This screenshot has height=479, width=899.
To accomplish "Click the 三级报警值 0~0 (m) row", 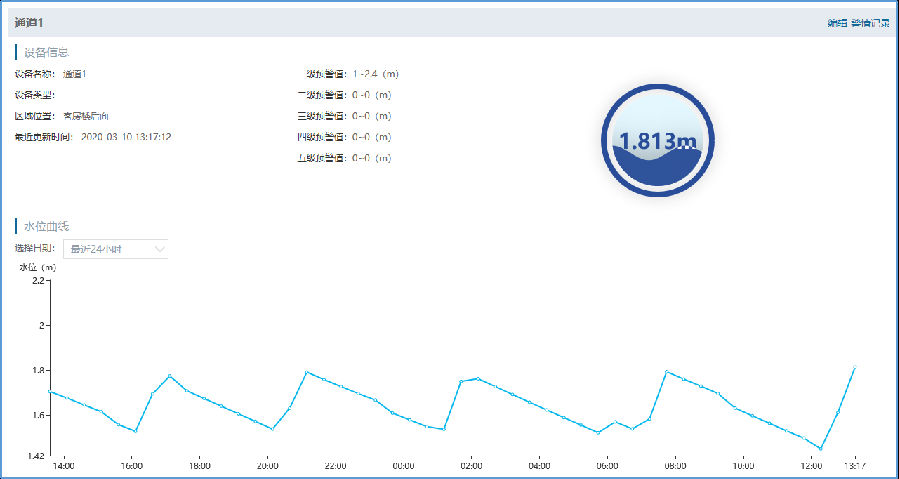I will coord(345,116).
